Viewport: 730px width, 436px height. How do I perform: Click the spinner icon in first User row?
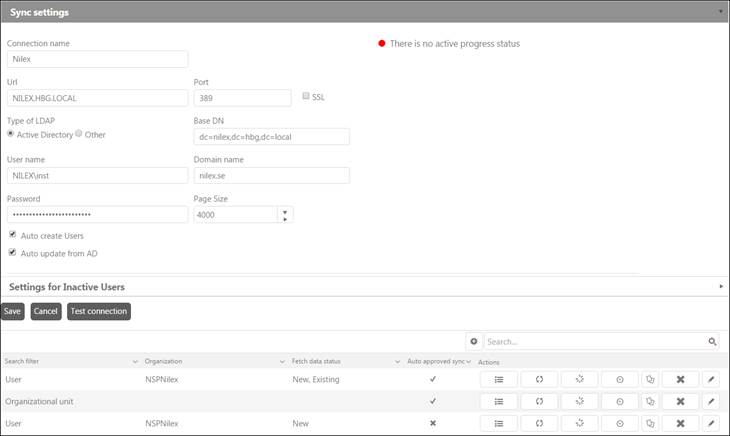click(x=579, y=380)
